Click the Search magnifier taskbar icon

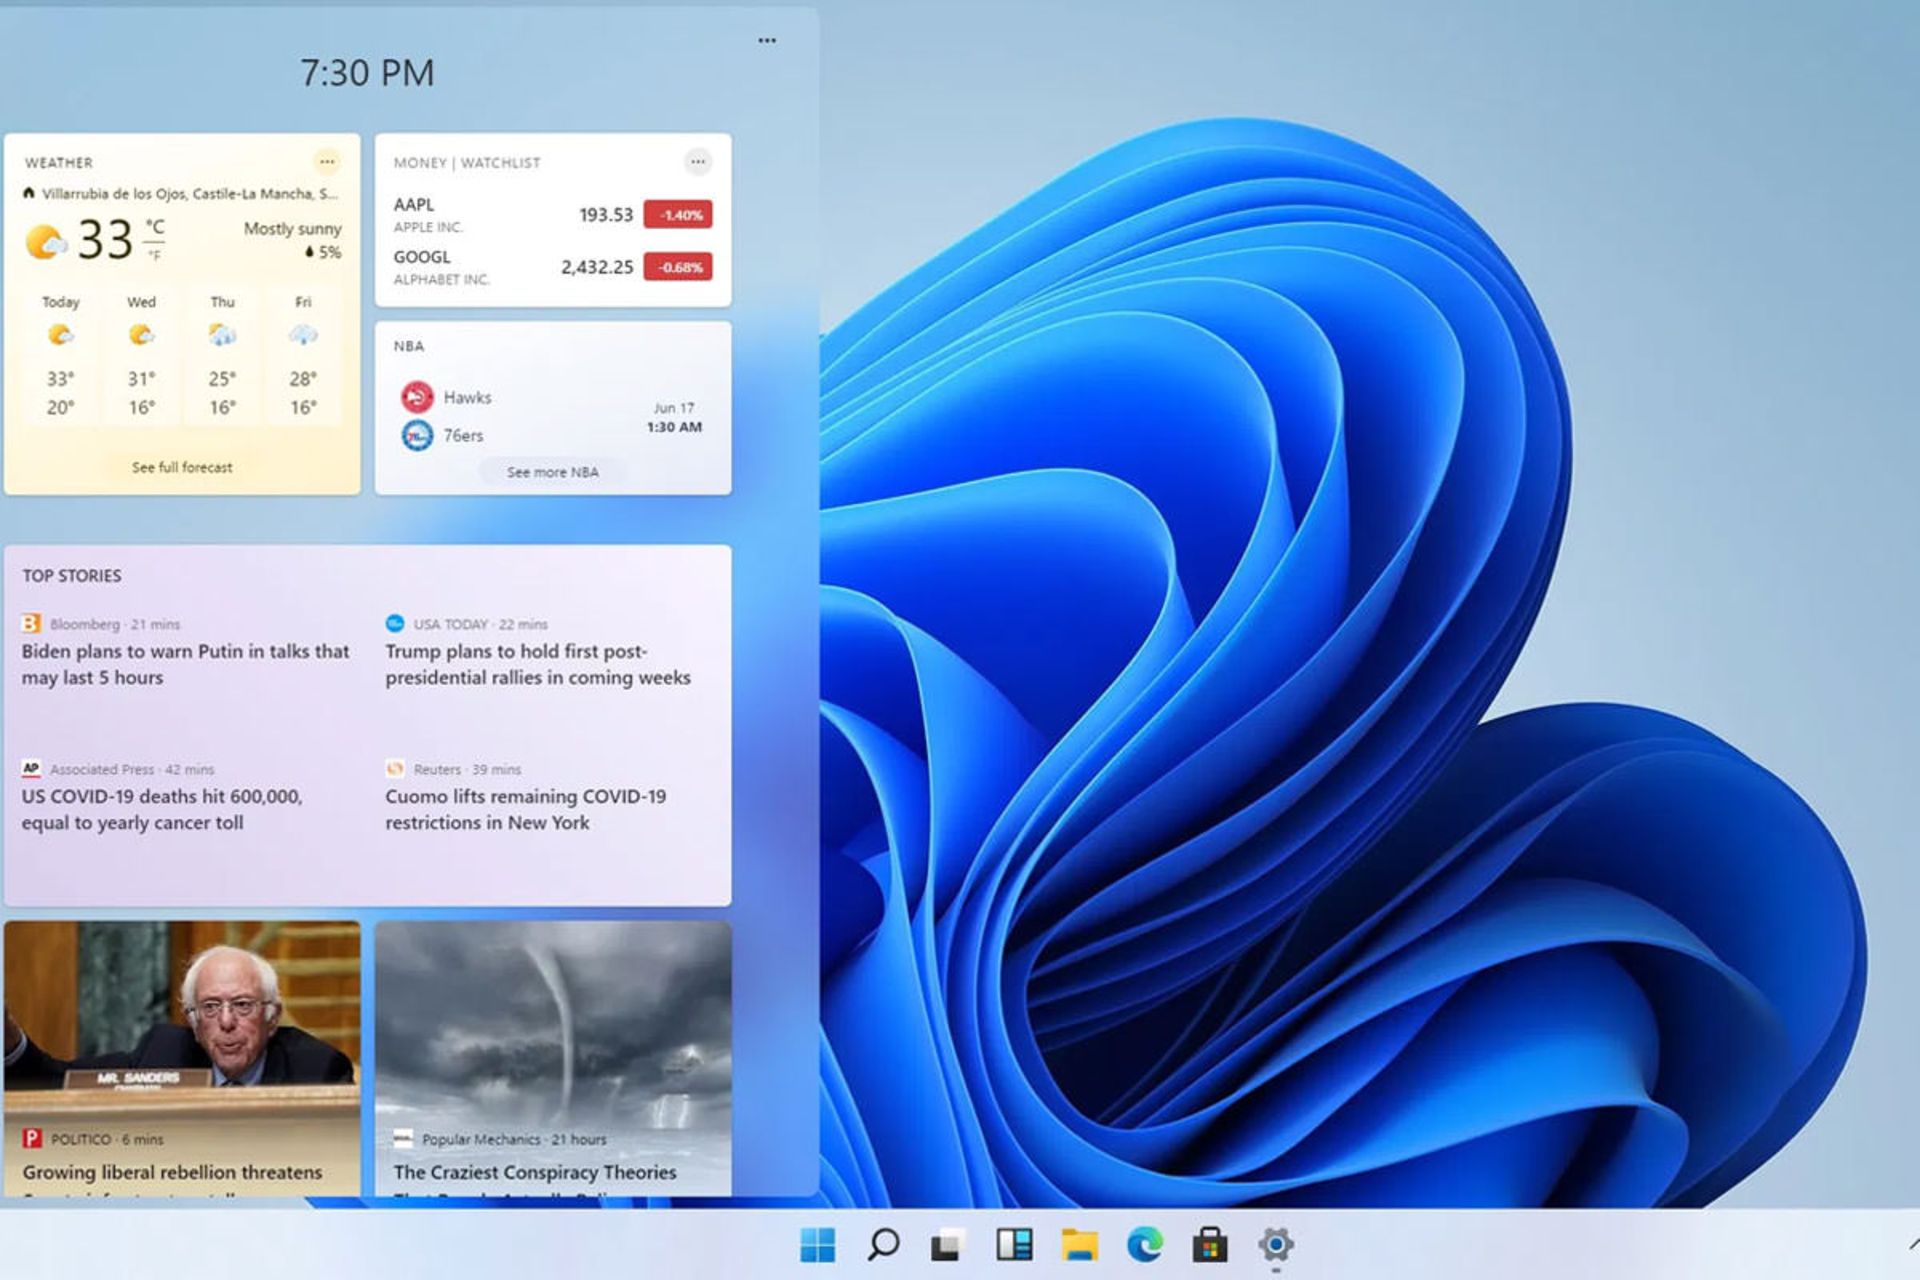point(883,1245)
